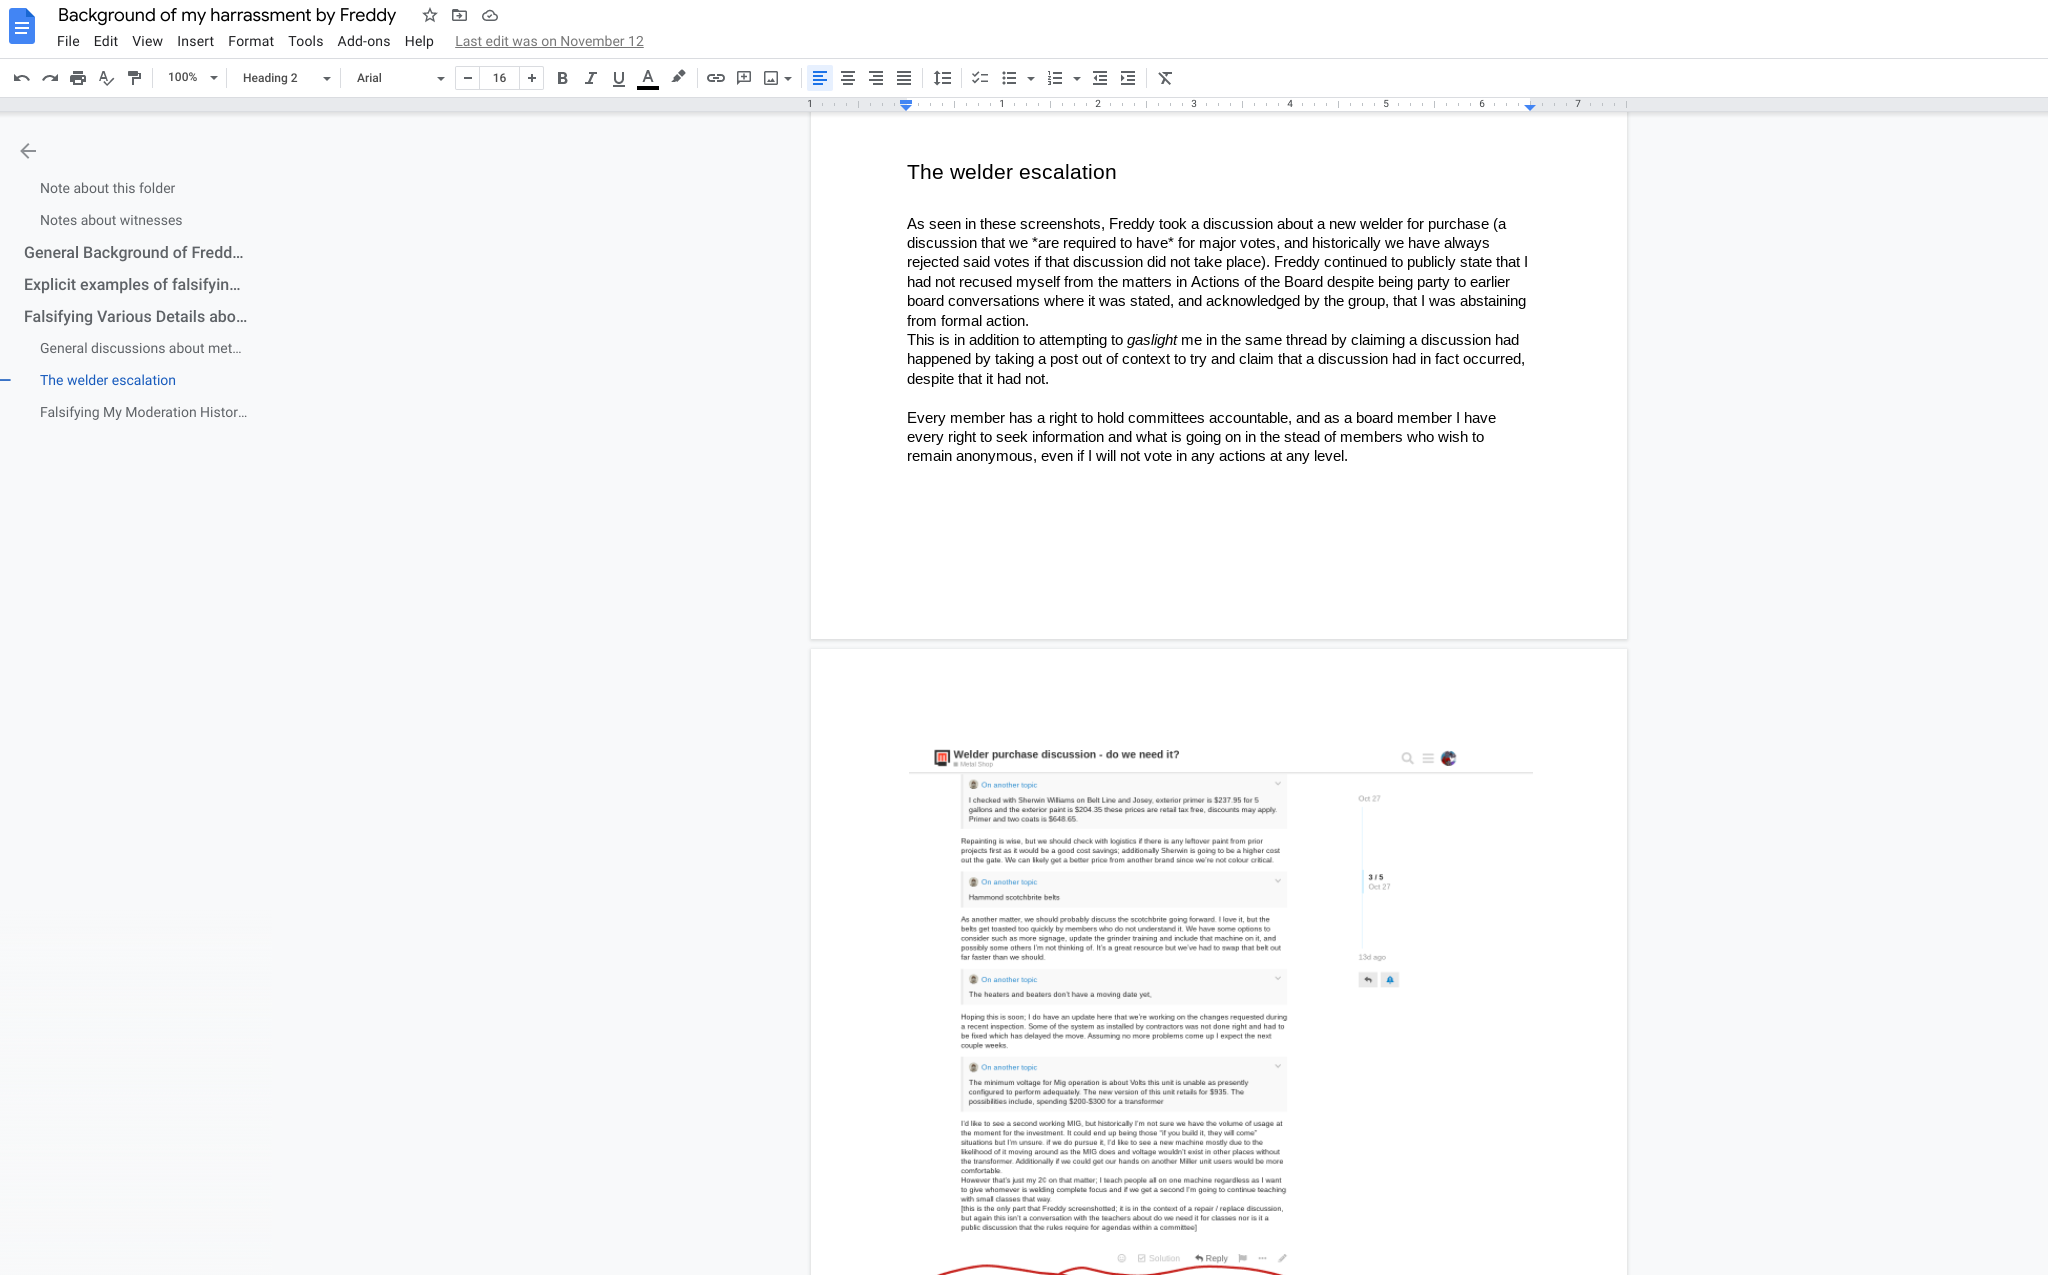This screenshot has width=2048, height=1275.
Task: Star this document
Action: pos(430,15)
